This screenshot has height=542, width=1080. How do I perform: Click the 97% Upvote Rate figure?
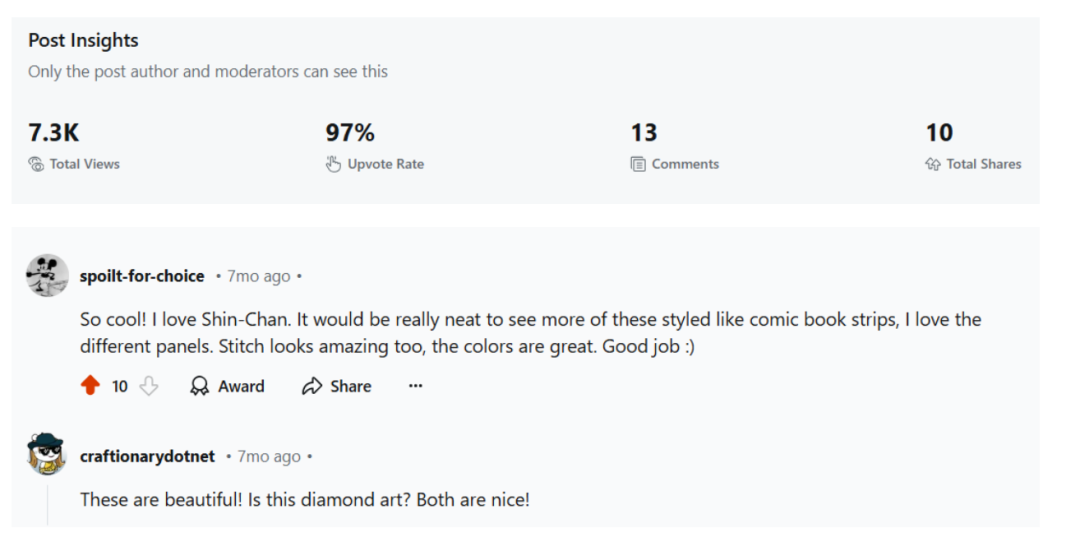click(350, 132)
